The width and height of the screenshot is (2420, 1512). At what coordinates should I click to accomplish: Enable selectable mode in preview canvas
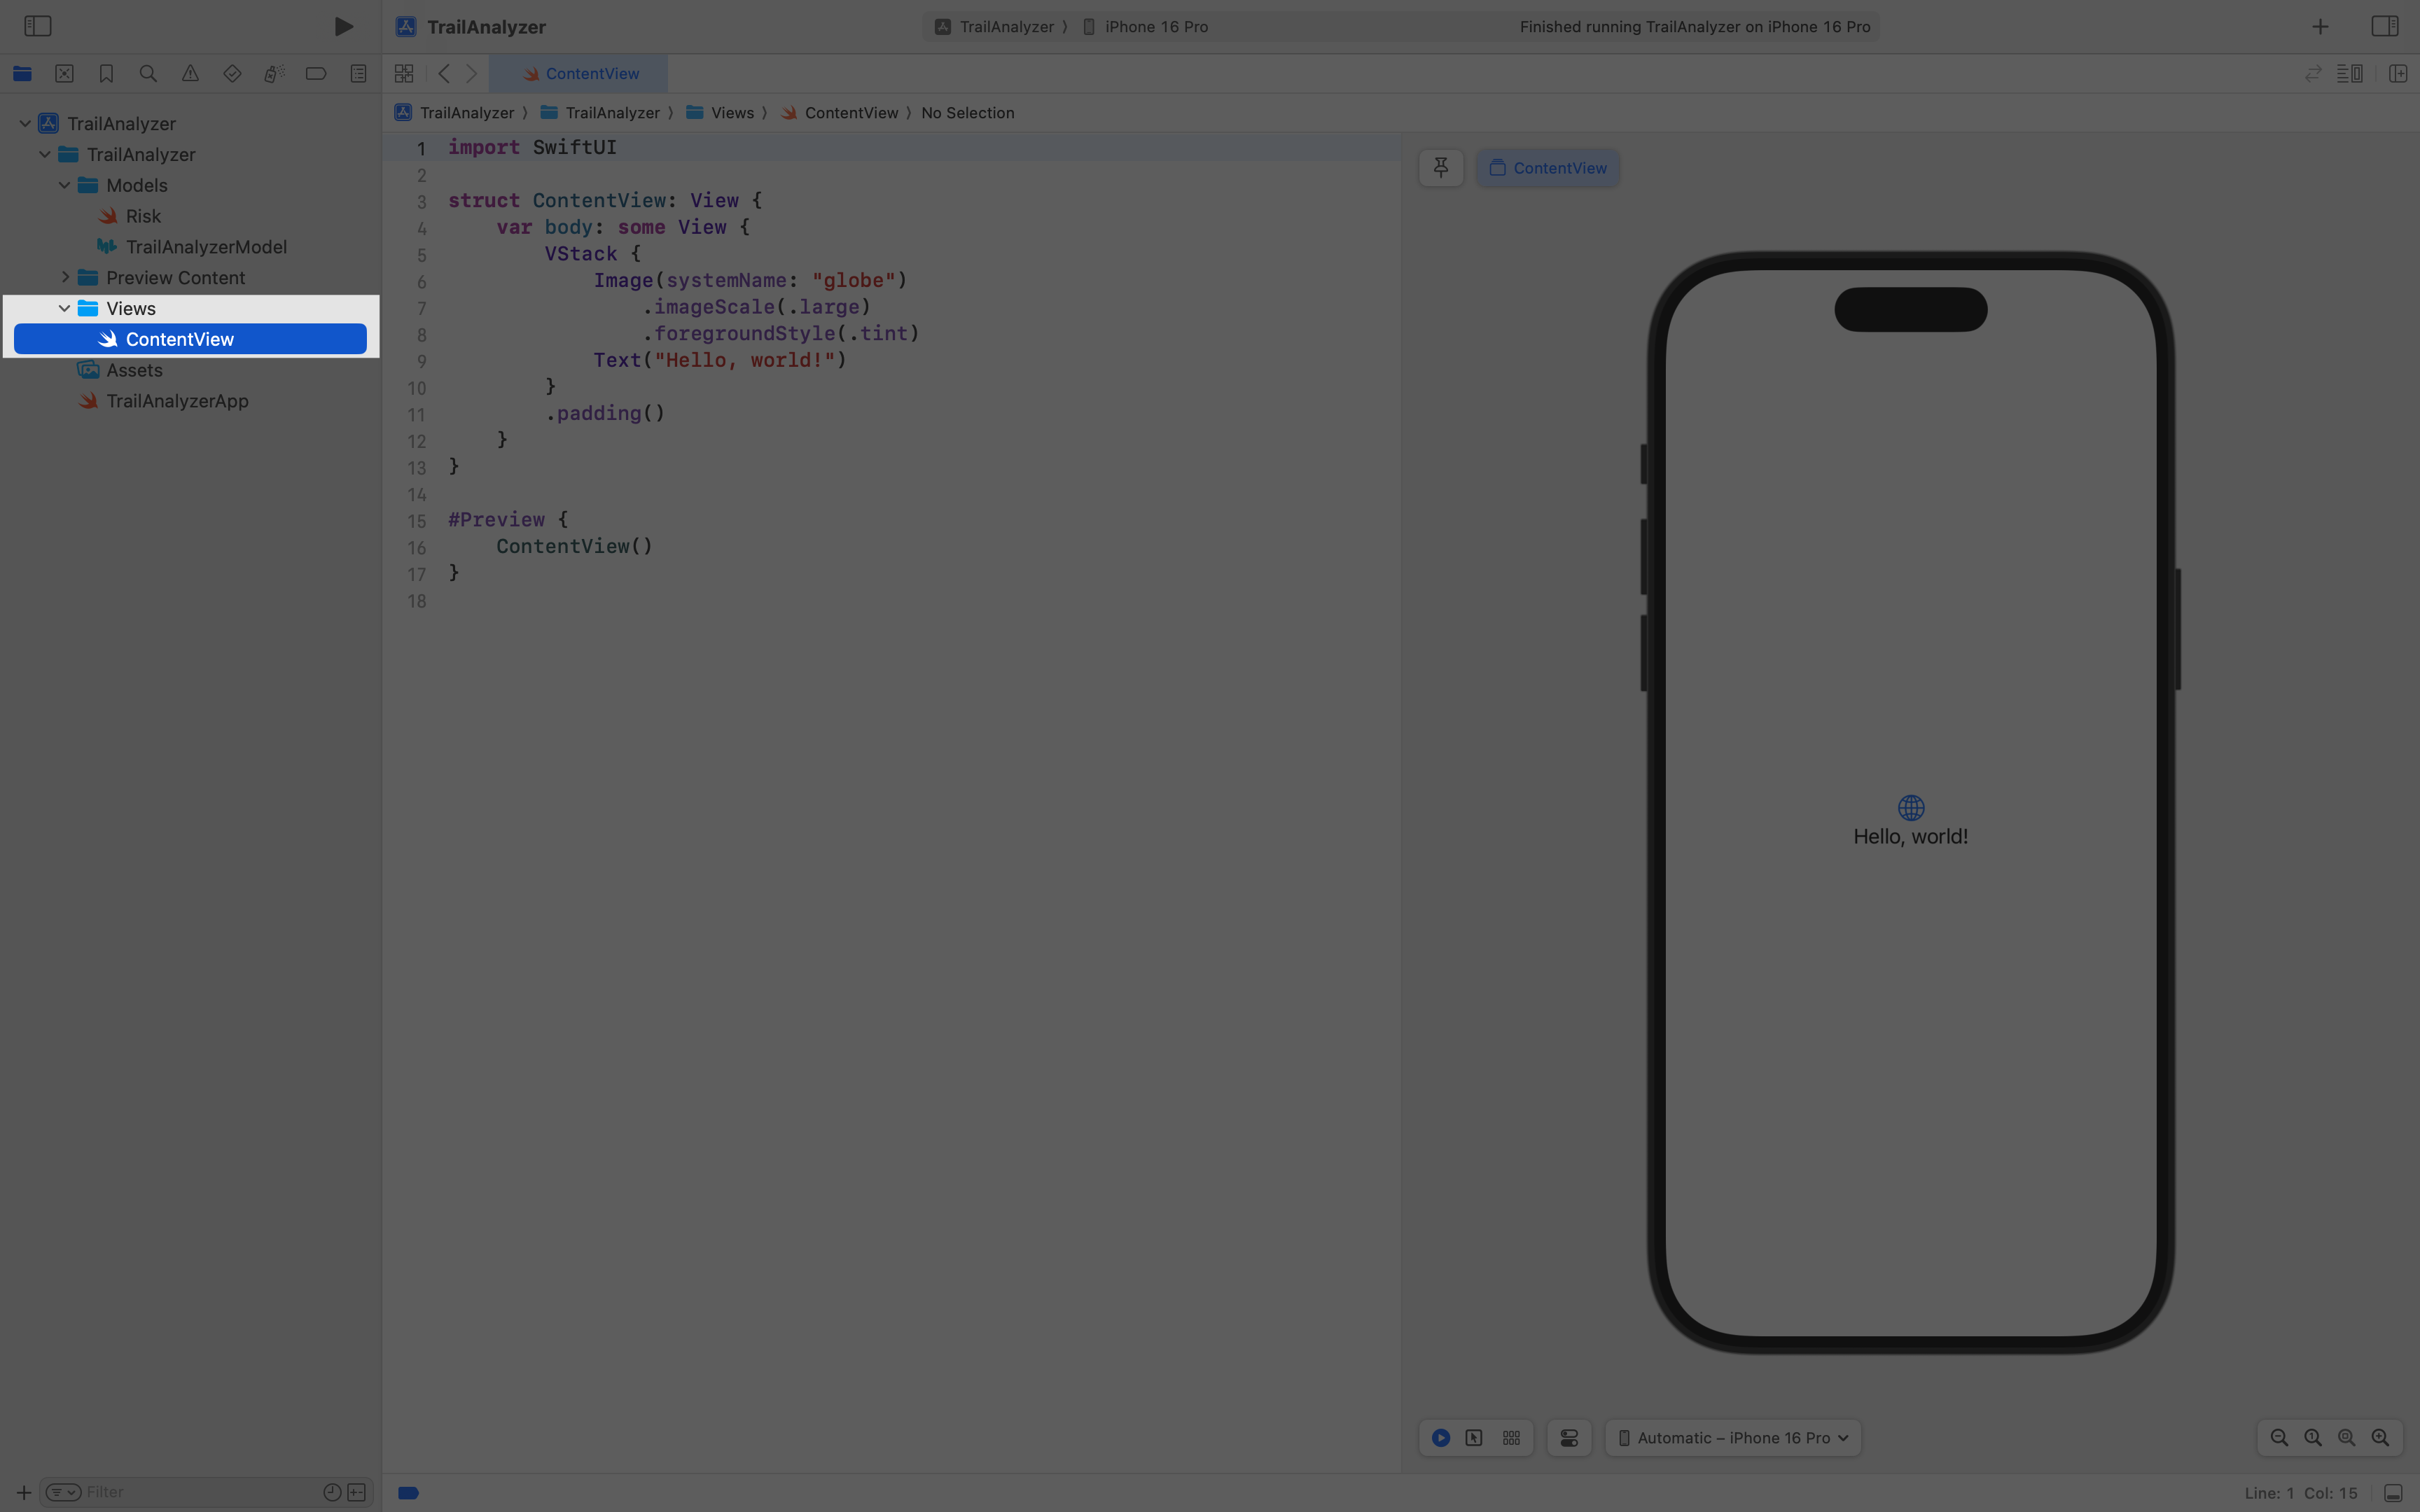(x=1473, y=1437)
